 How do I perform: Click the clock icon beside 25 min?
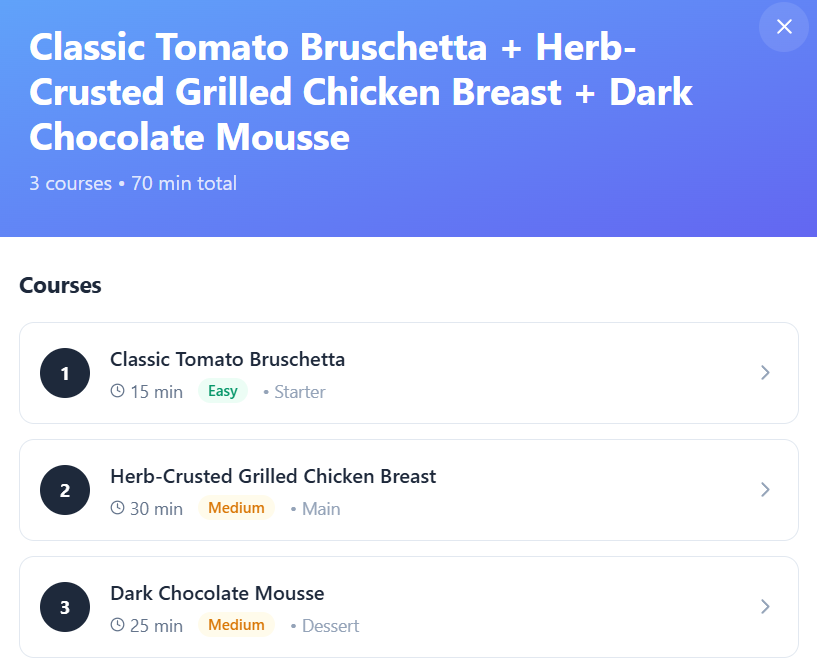[x=118, y=625]
